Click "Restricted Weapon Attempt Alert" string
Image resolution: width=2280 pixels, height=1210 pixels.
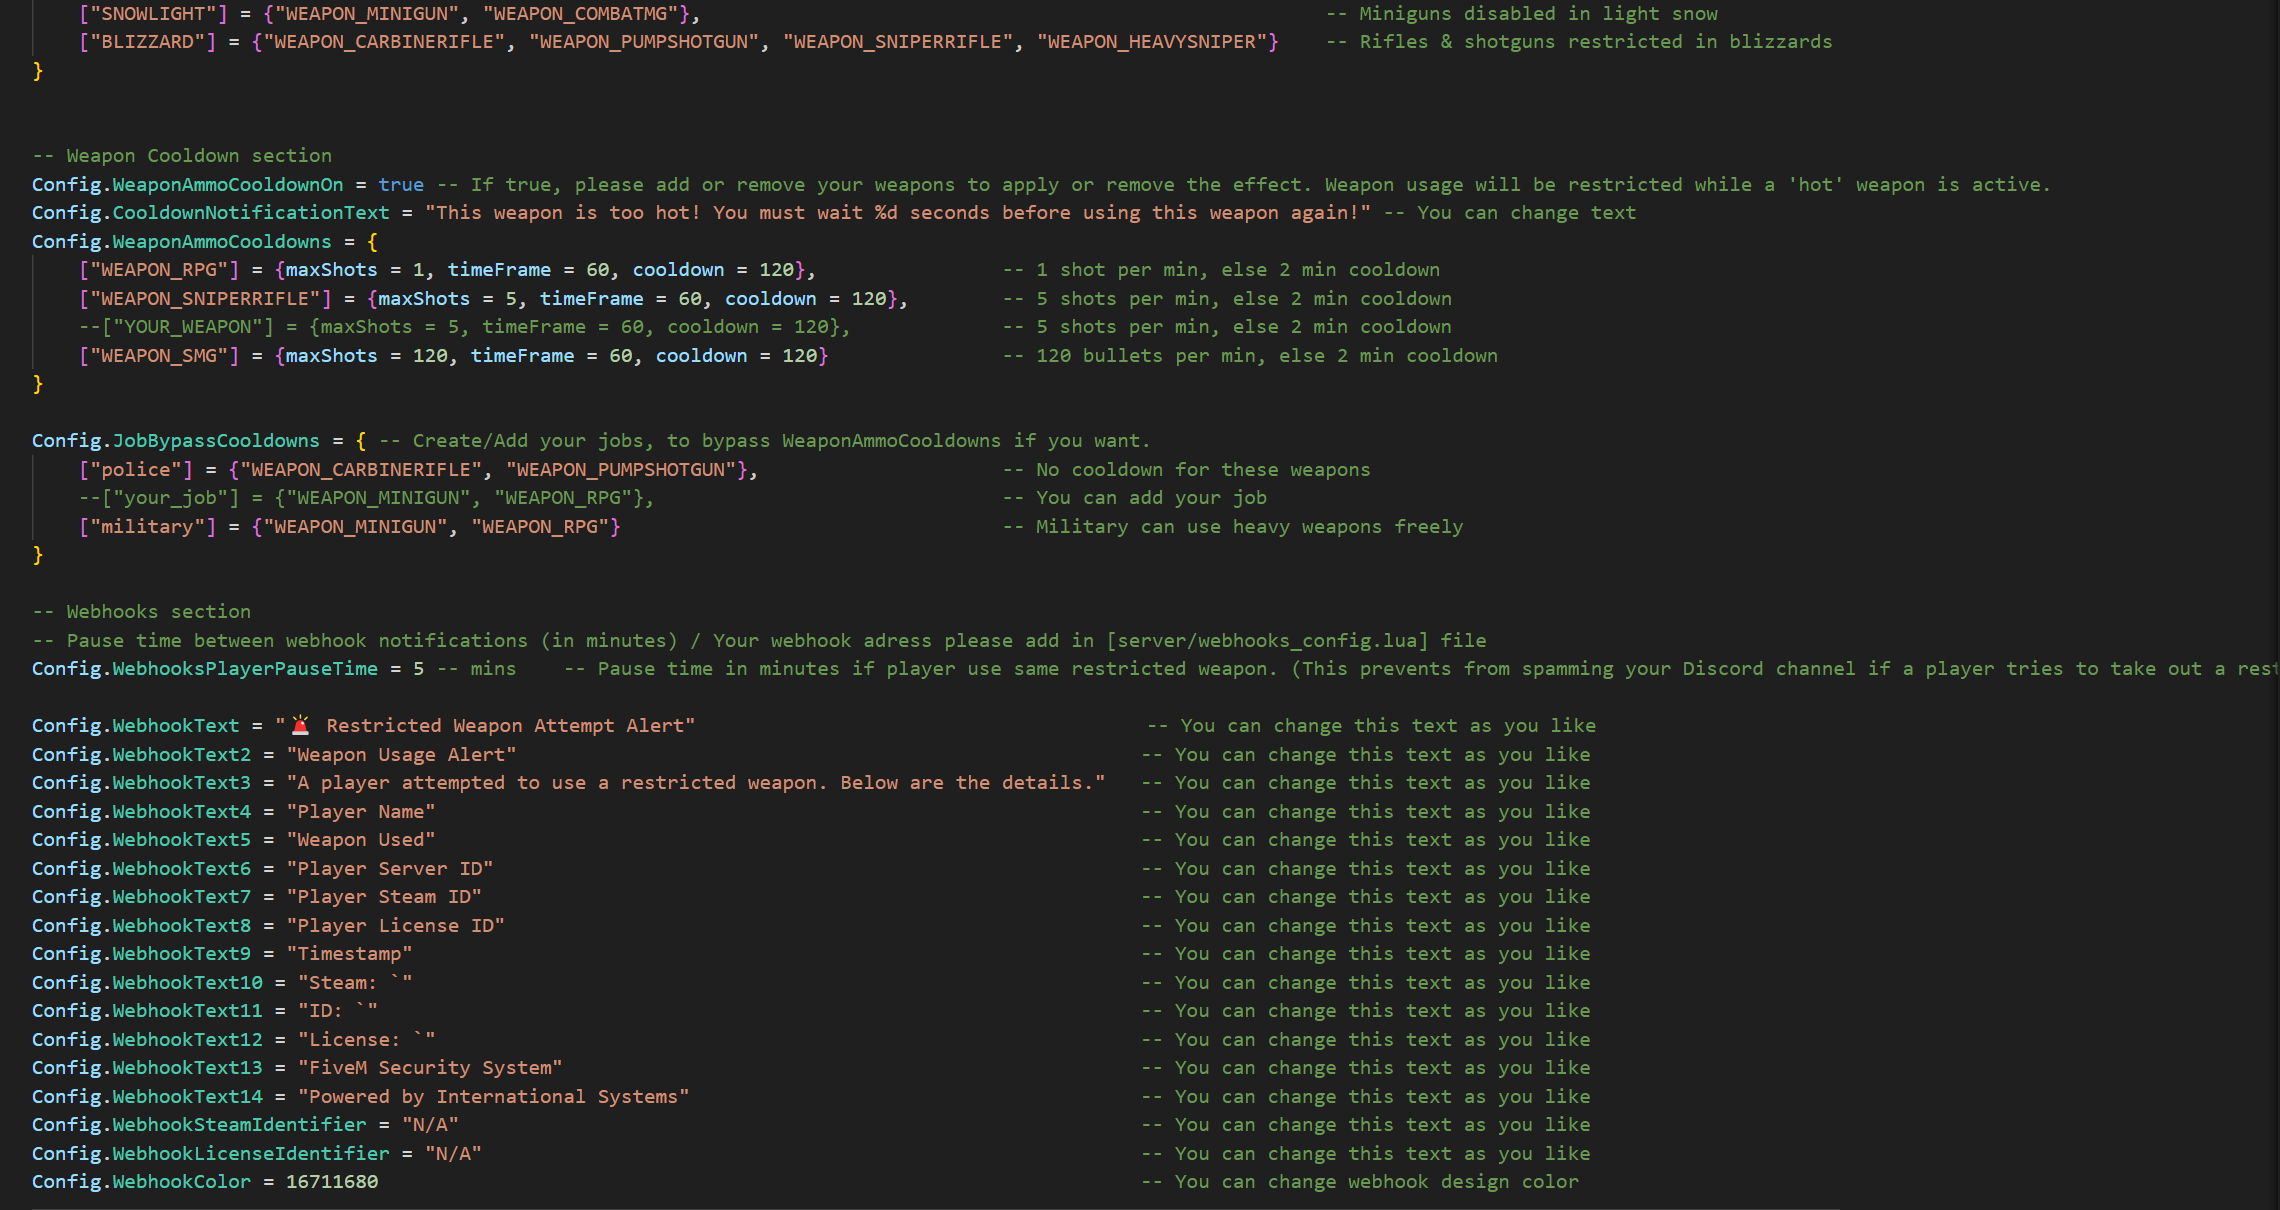tap(506, 726)
